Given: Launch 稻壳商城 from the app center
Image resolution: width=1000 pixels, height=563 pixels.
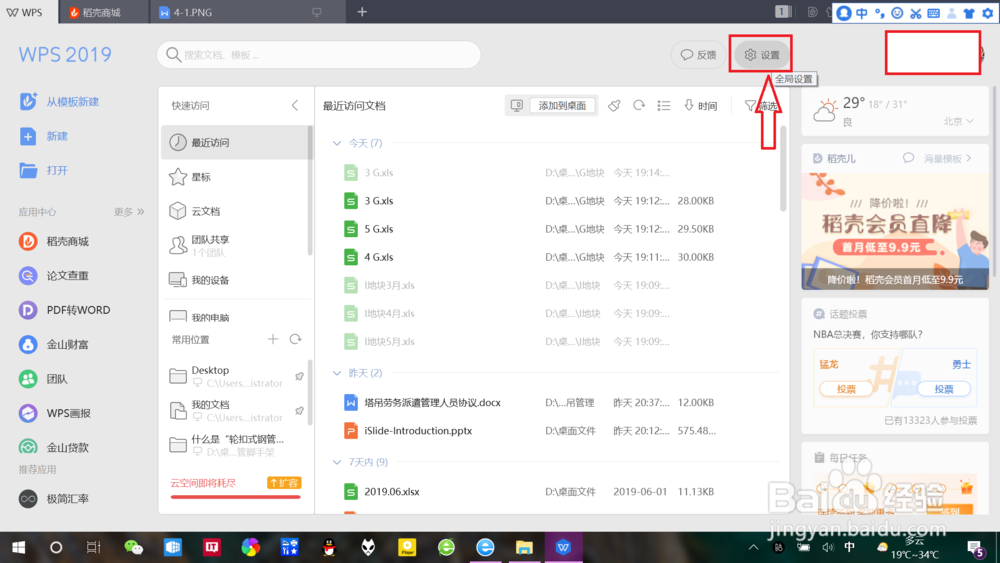Looking at the screenshot, I should tap(54, 241).
